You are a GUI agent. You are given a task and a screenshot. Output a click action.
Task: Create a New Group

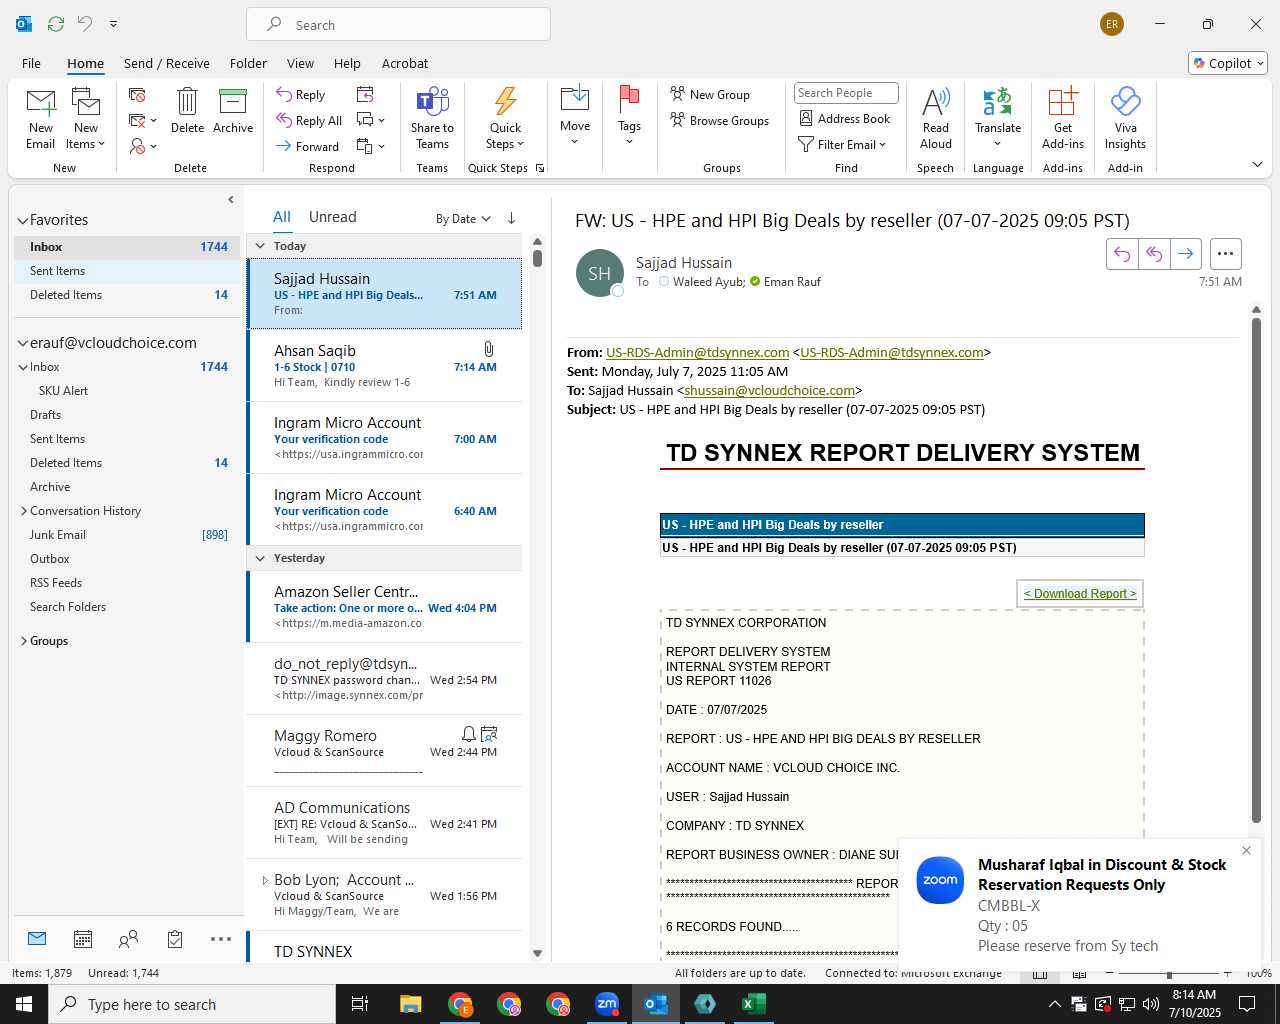point(709,95)
